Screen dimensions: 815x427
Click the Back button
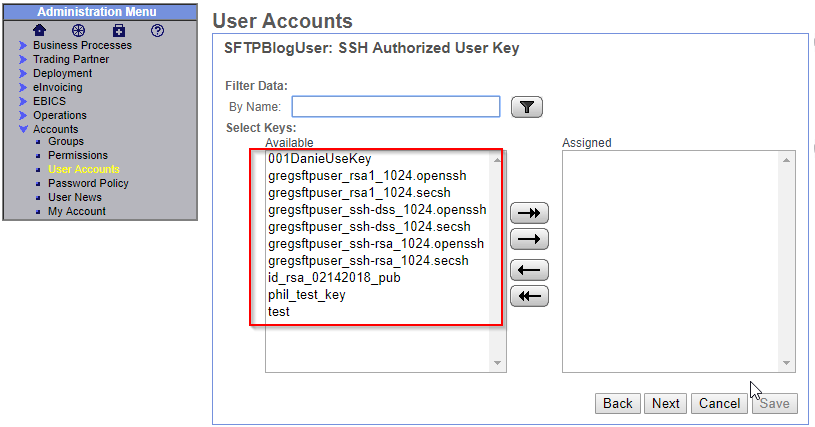(617, 403)
